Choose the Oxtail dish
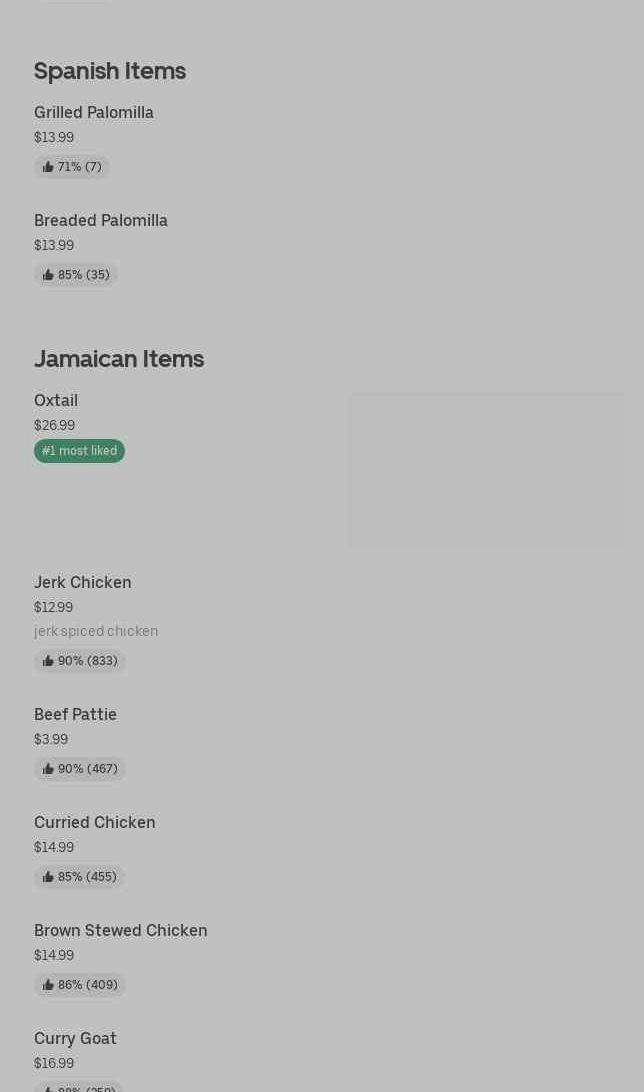 (56, 400)
